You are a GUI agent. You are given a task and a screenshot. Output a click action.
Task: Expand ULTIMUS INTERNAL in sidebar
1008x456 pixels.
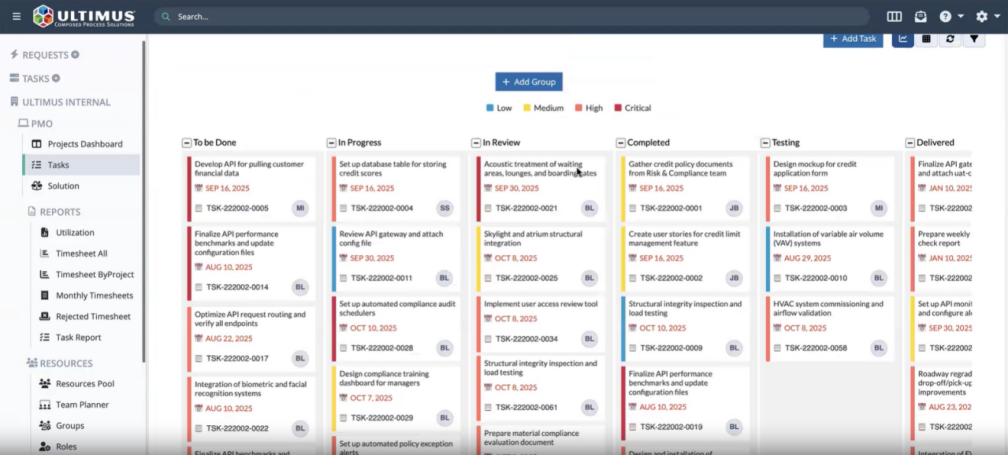pos(66,102)
